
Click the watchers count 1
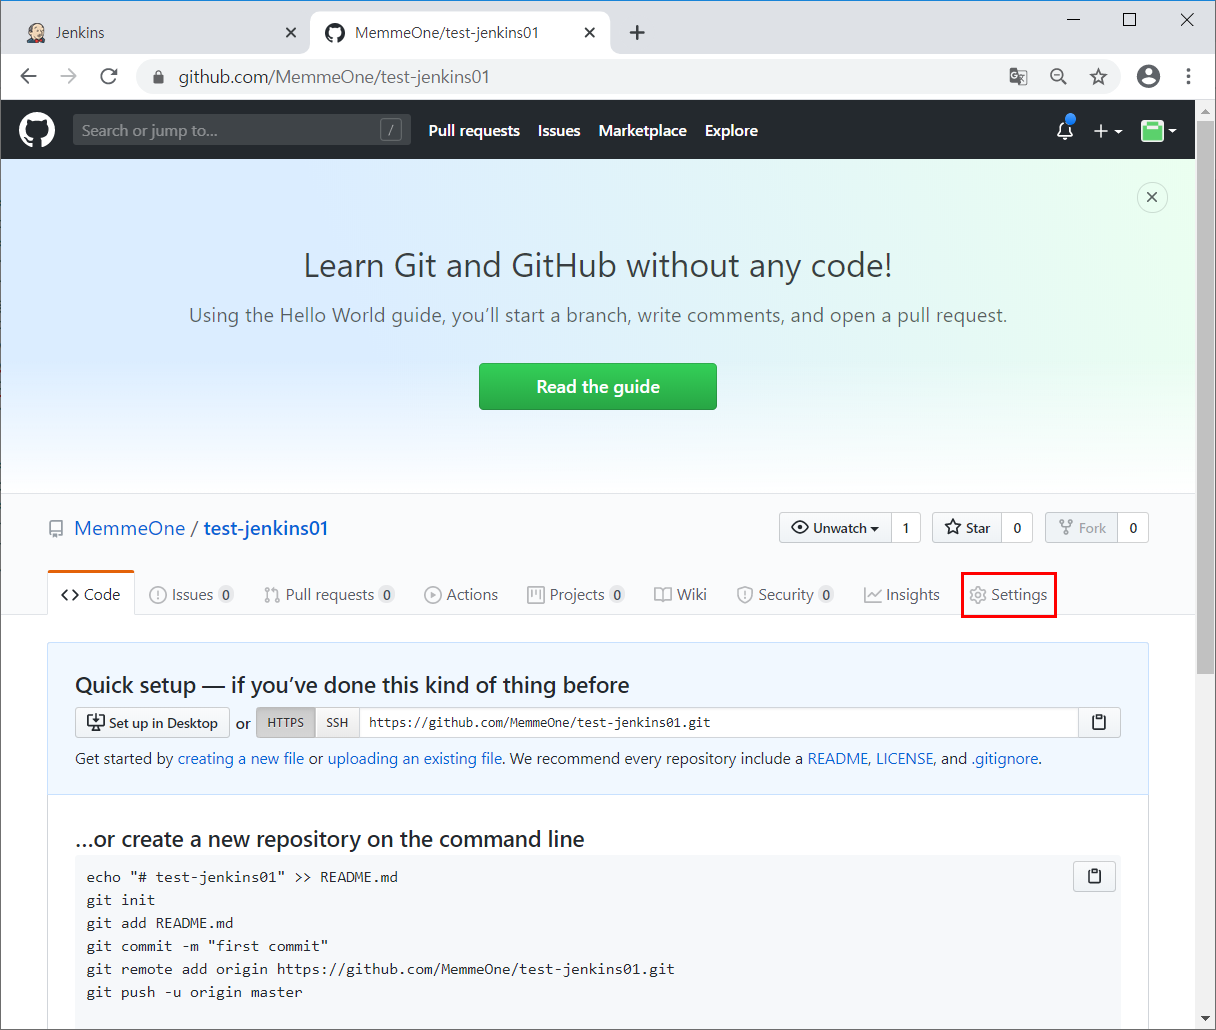[x=906, y=528]
